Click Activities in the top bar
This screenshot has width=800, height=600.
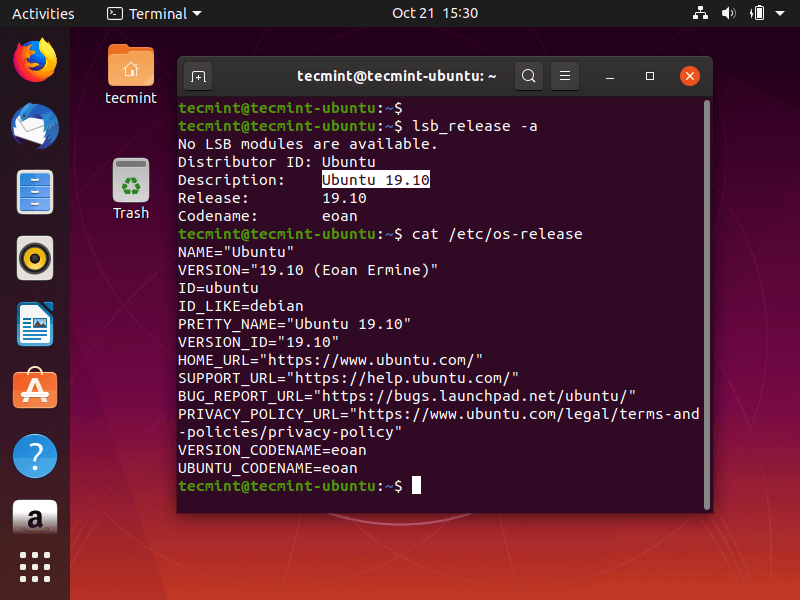tap(43, 13)
